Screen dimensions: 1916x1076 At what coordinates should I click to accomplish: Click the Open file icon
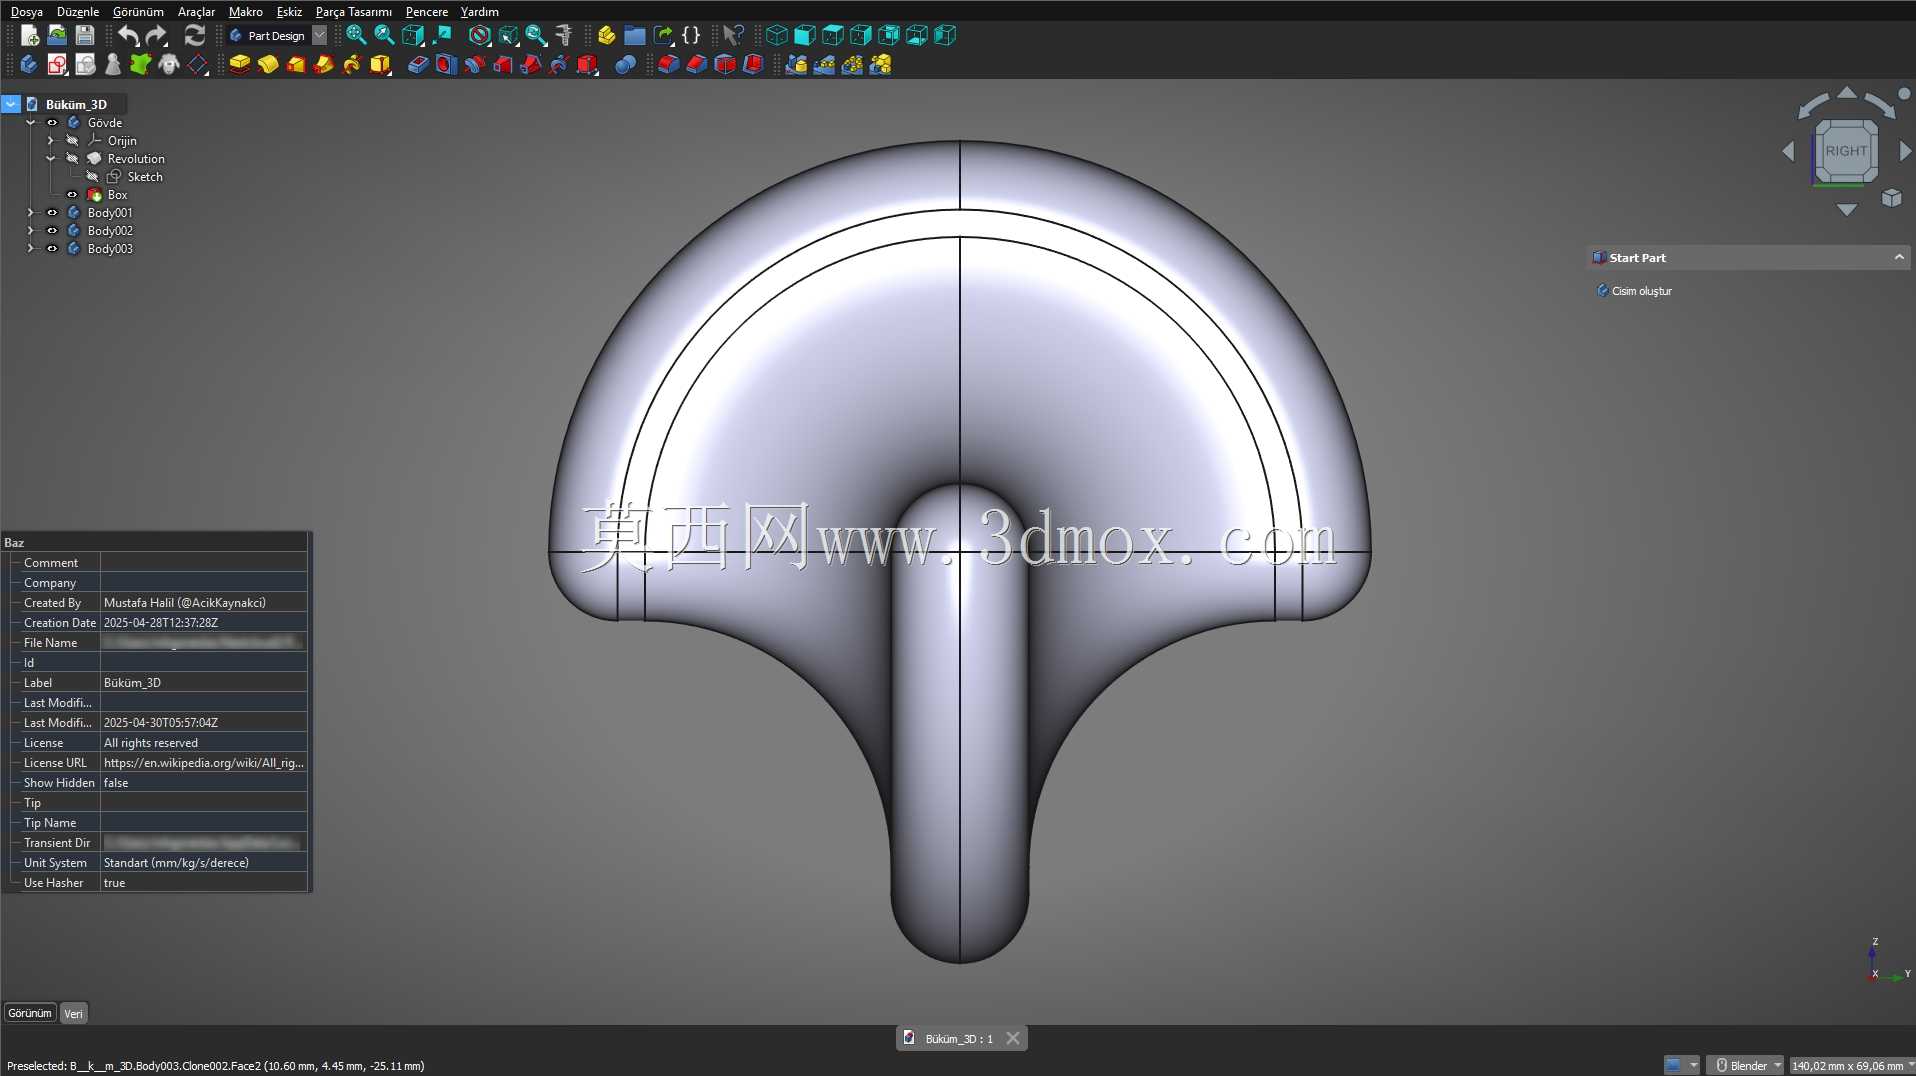(57, 36)
